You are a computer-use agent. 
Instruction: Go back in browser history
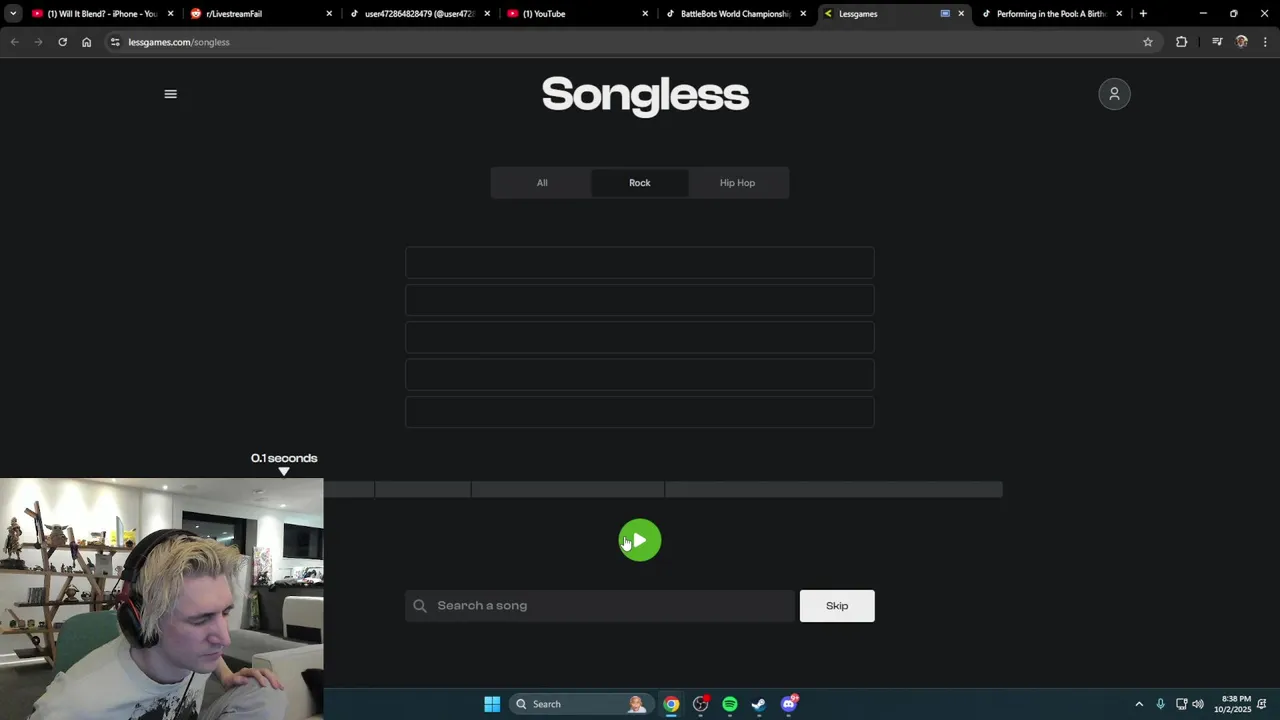point(14,42)
